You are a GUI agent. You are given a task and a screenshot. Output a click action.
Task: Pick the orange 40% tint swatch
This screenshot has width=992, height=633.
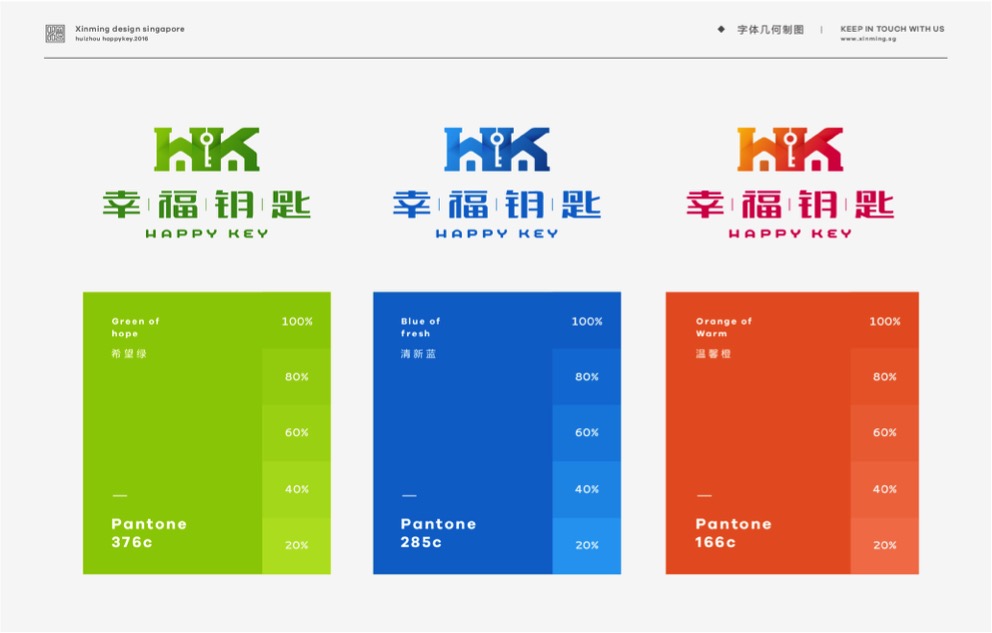(884, 489)
